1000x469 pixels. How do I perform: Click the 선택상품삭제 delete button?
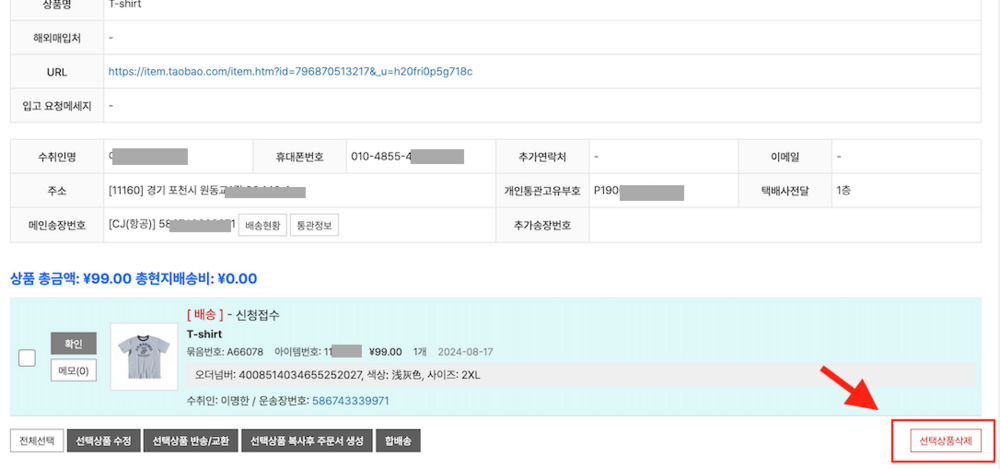(945, 441)
